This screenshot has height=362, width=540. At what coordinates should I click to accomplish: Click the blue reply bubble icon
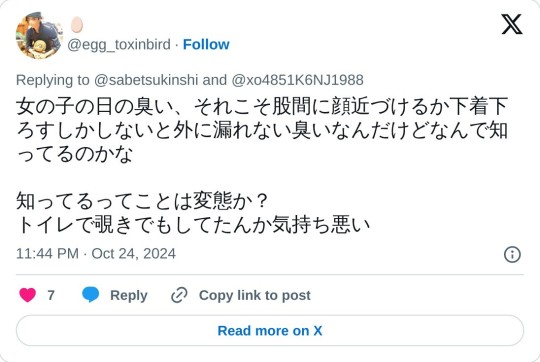(x=91, y=295)
